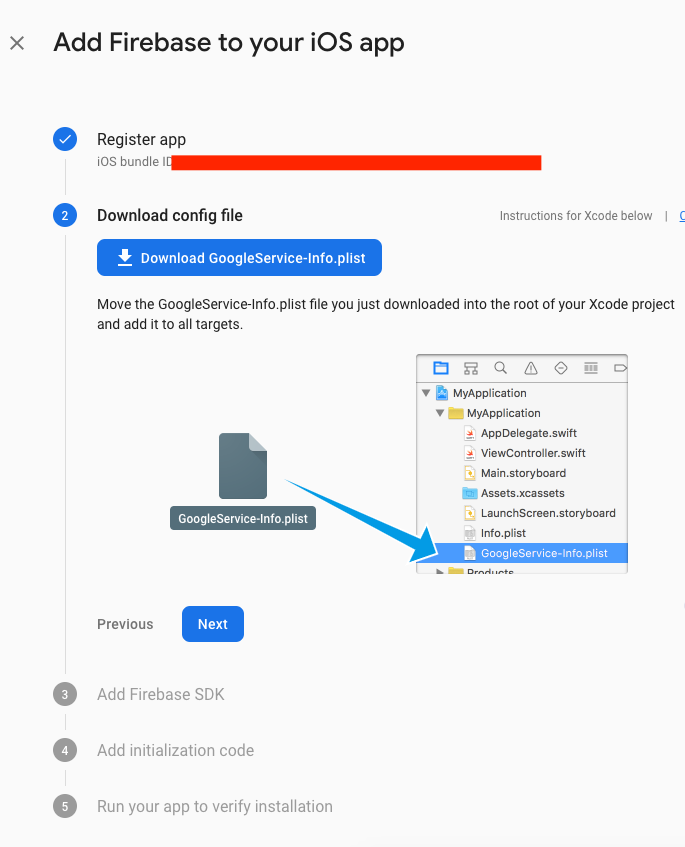Select the Xcode breakpoint navigator icon
This screenshot has height=847, width=685.
pos(620,368)
